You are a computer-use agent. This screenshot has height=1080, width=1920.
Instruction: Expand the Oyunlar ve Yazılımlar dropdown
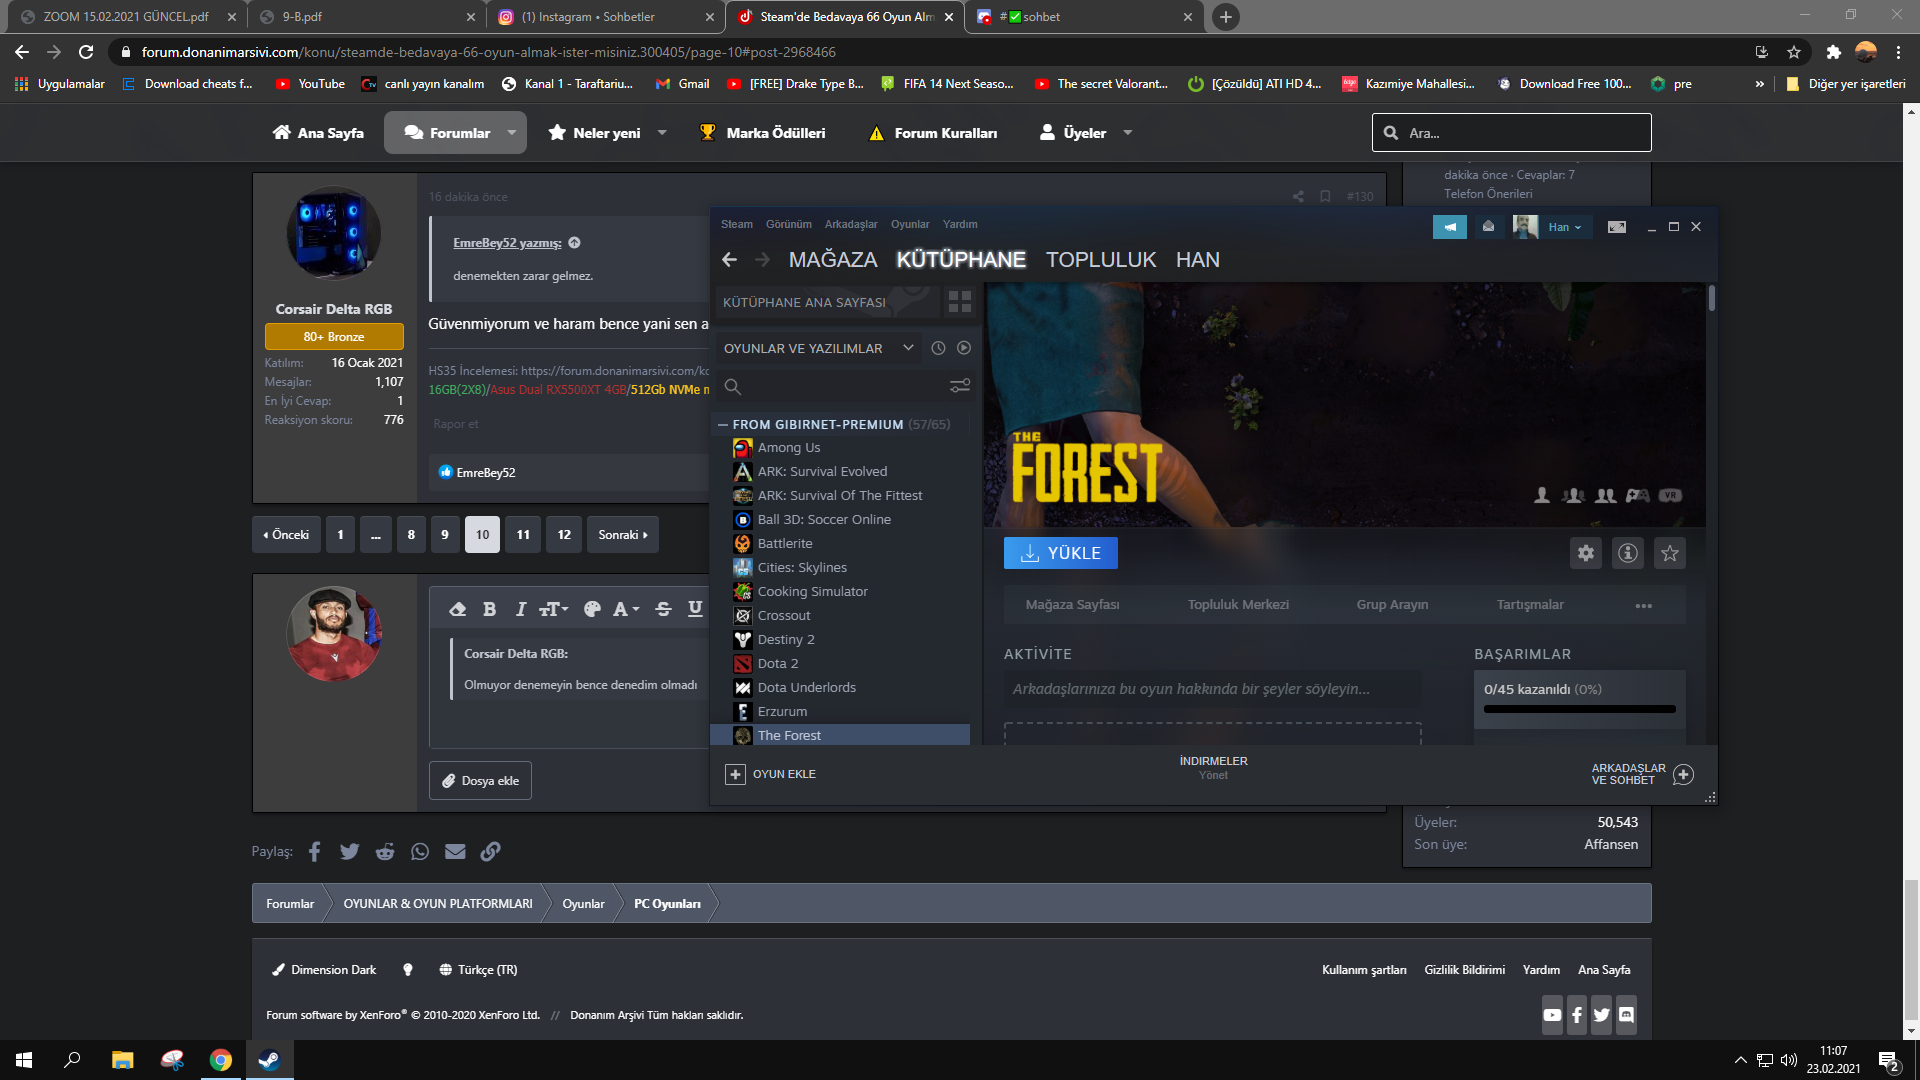pos(908,348)
